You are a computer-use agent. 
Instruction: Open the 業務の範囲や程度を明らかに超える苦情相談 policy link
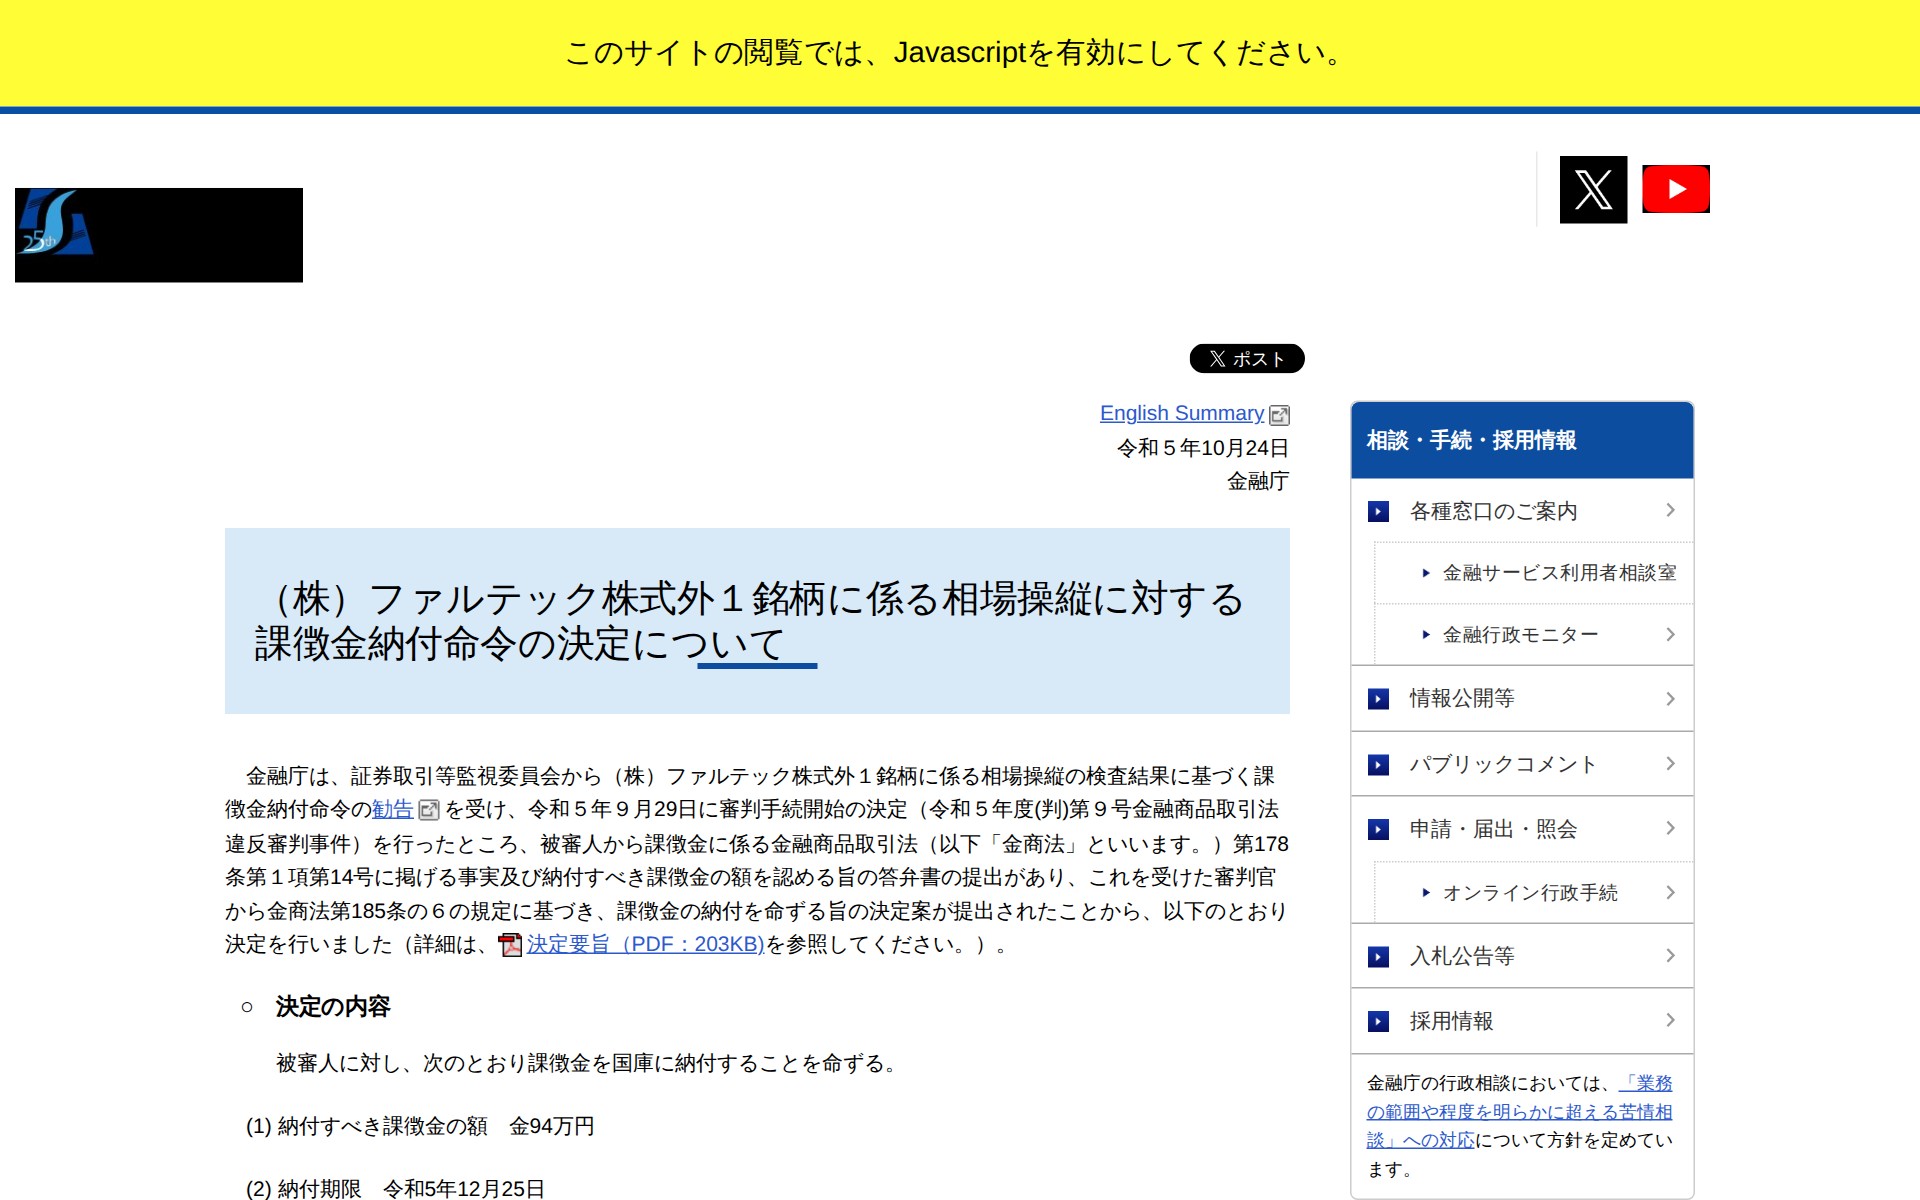[x=1518, y=1112]
